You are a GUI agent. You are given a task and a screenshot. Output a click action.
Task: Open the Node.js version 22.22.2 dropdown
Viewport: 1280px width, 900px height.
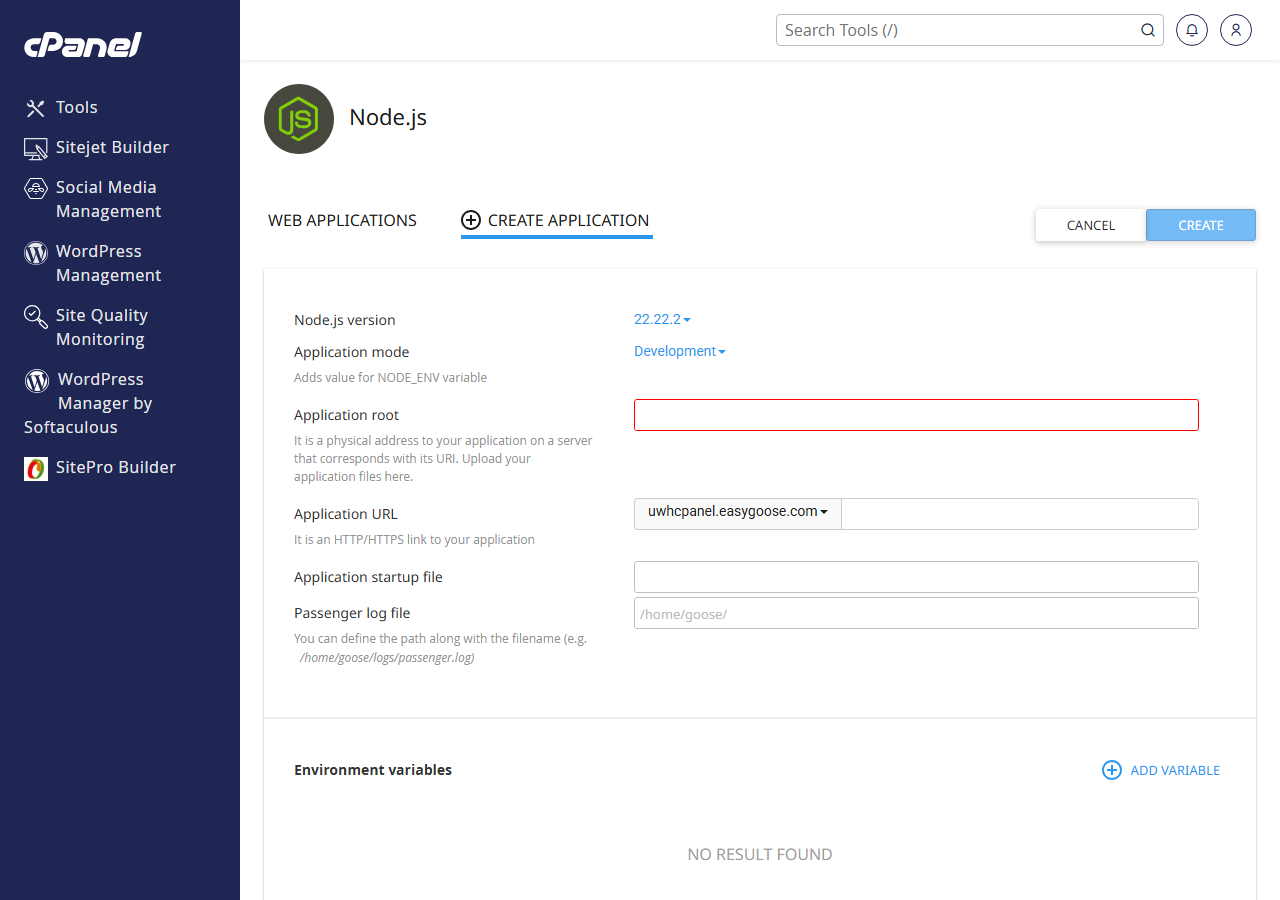(662, 319)
